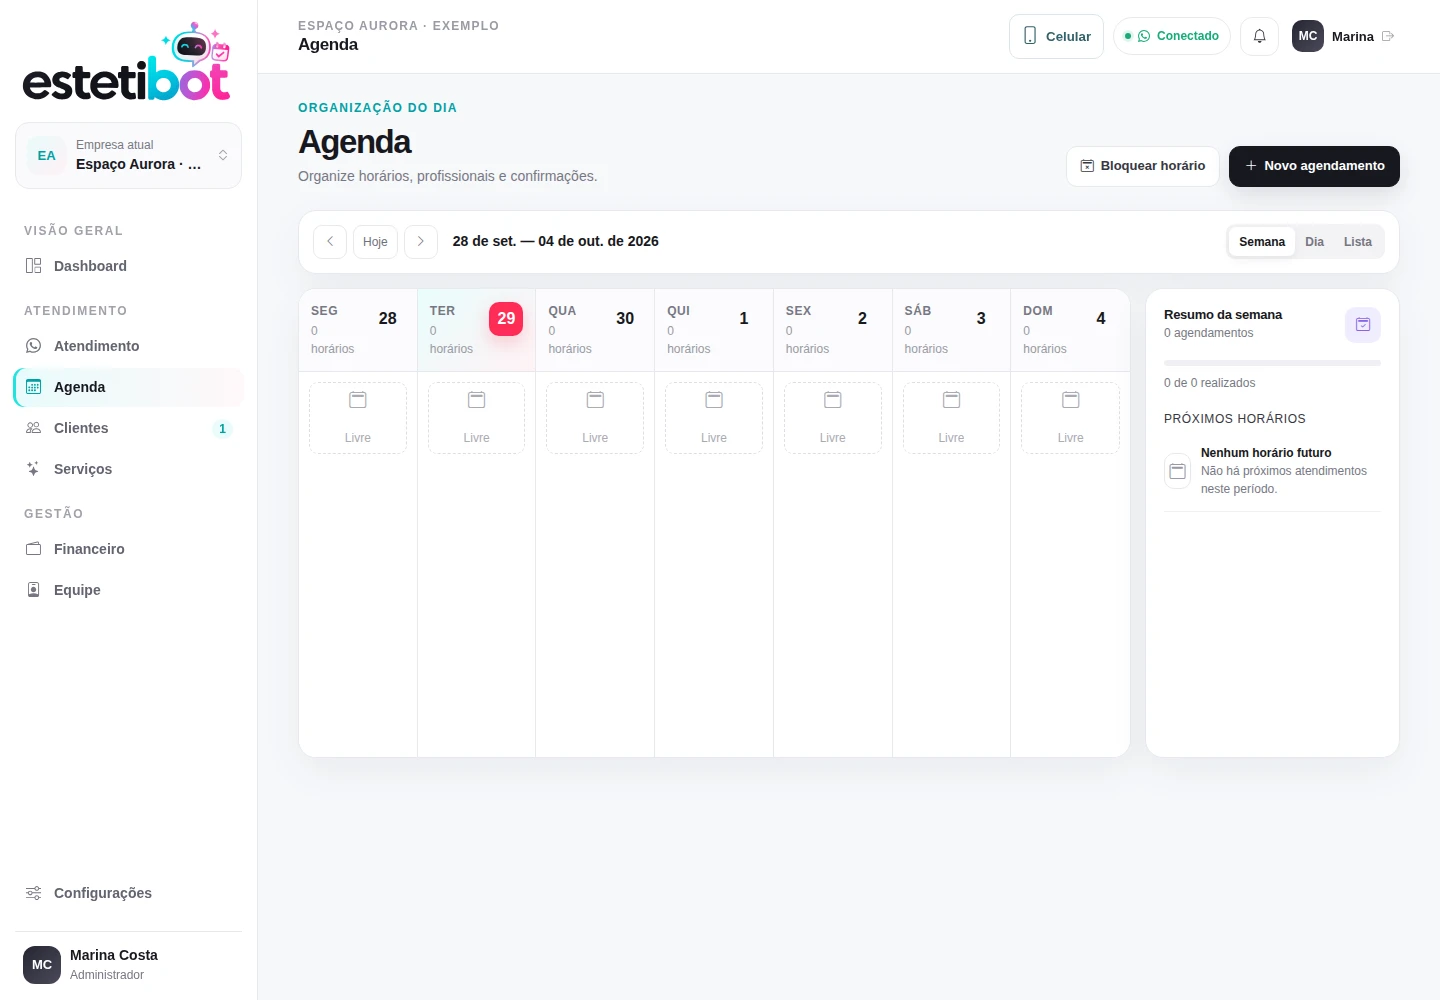Go to previous week arrow
Screen dimensions: 1440x1000
click(330, 242)
